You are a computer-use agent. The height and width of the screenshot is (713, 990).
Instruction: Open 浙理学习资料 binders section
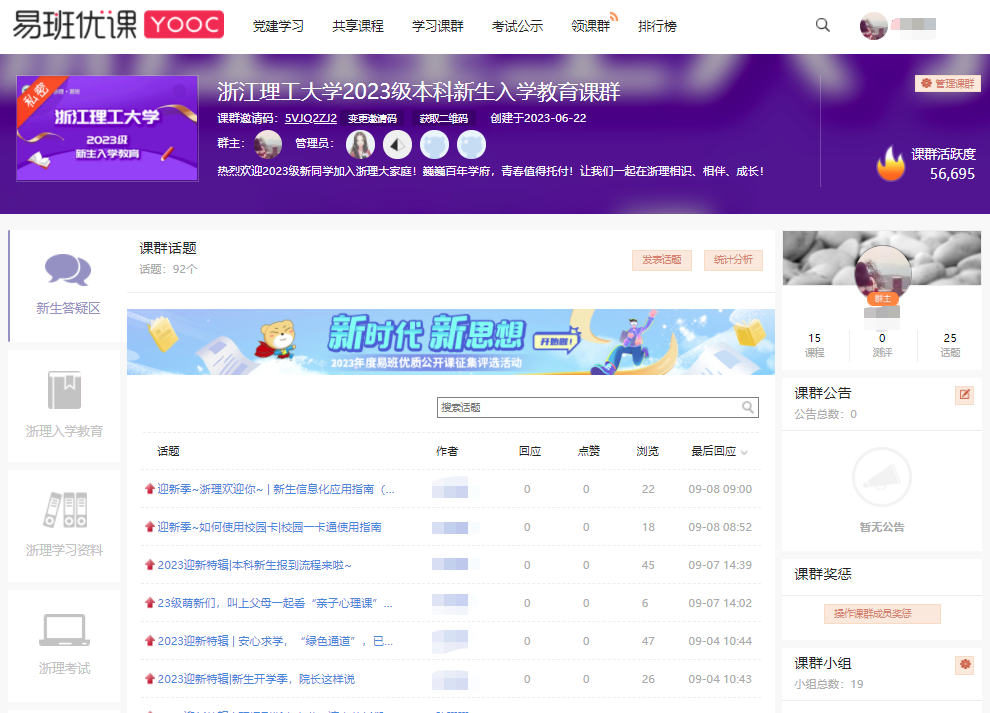pos(64,525)
